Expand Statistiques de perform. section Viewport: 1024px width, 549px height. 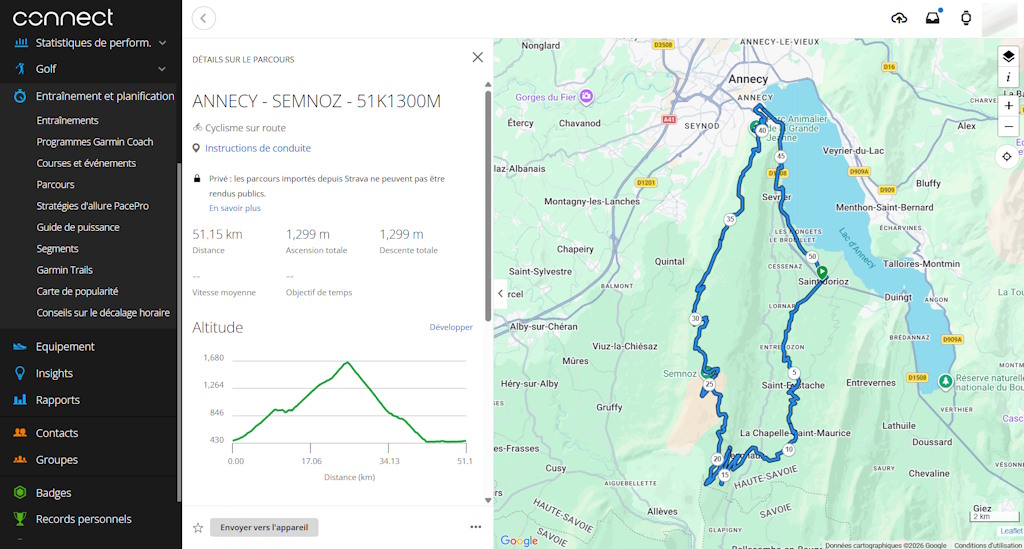click(x=162, y=43)
